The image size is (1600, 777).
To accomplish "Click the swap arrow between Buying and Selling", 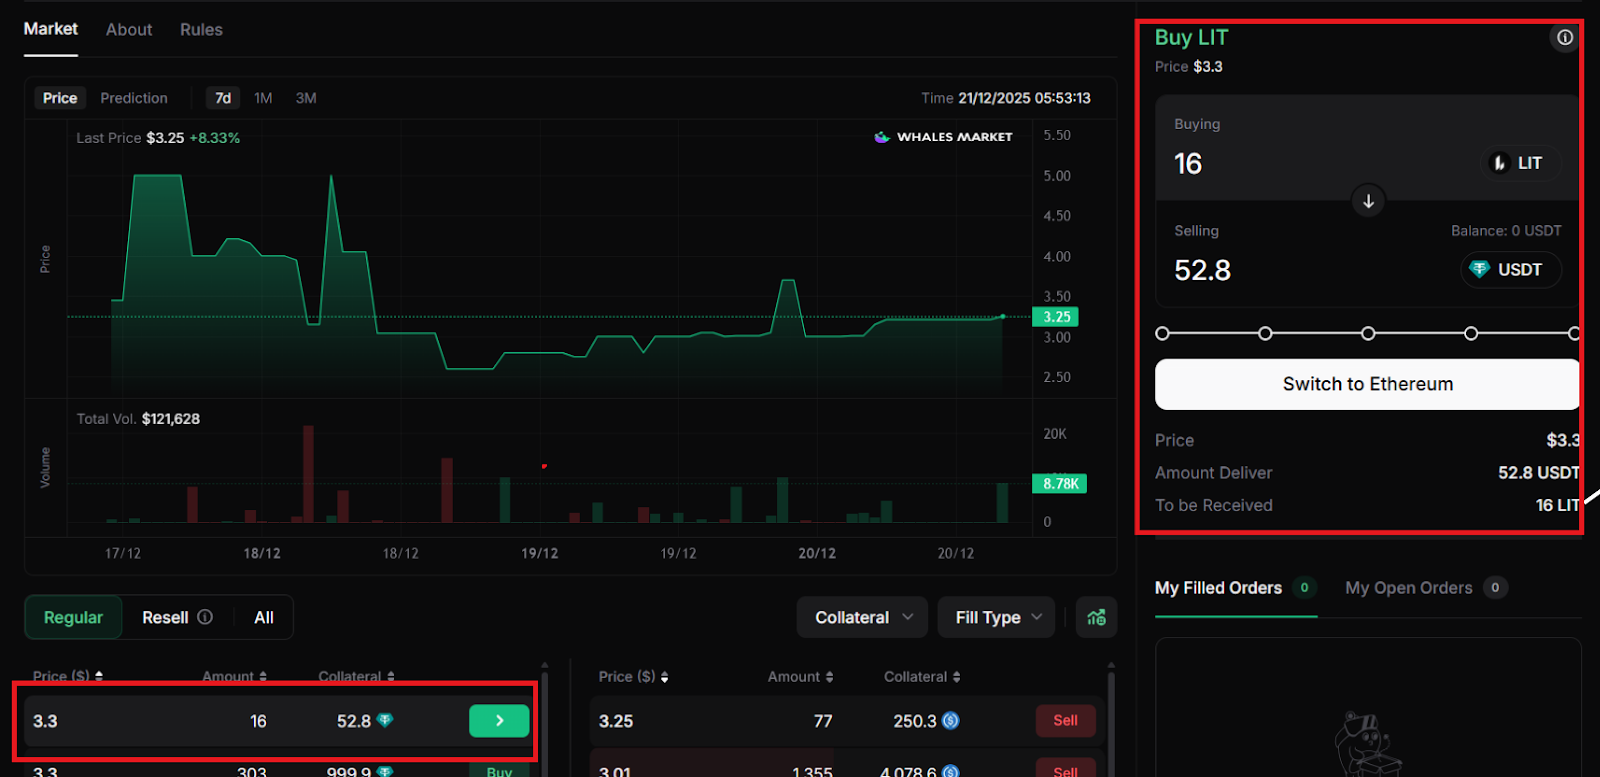I will coord(1368,201).
